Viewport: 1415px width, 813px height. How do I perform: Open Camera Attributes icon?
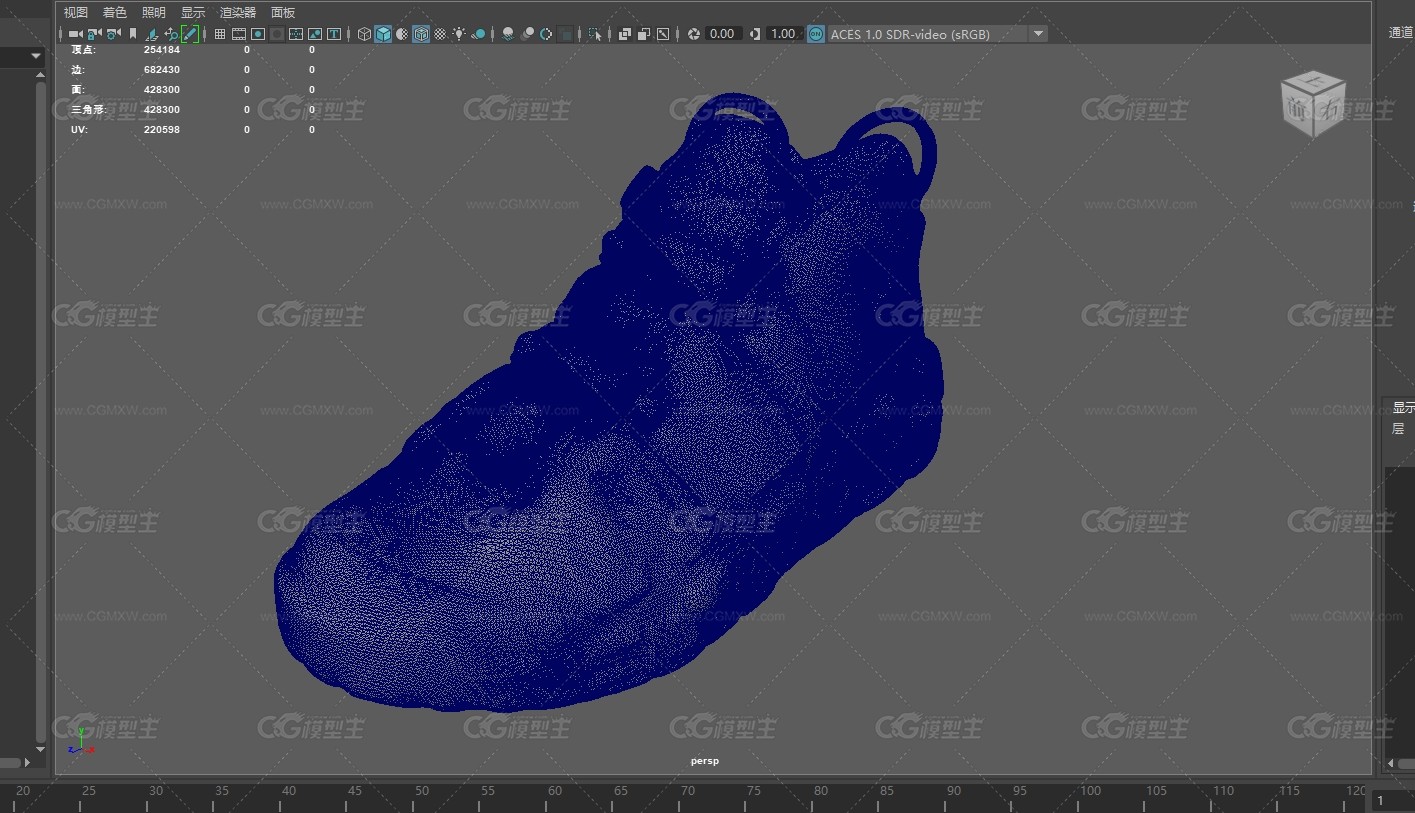(x=113, y=34)
